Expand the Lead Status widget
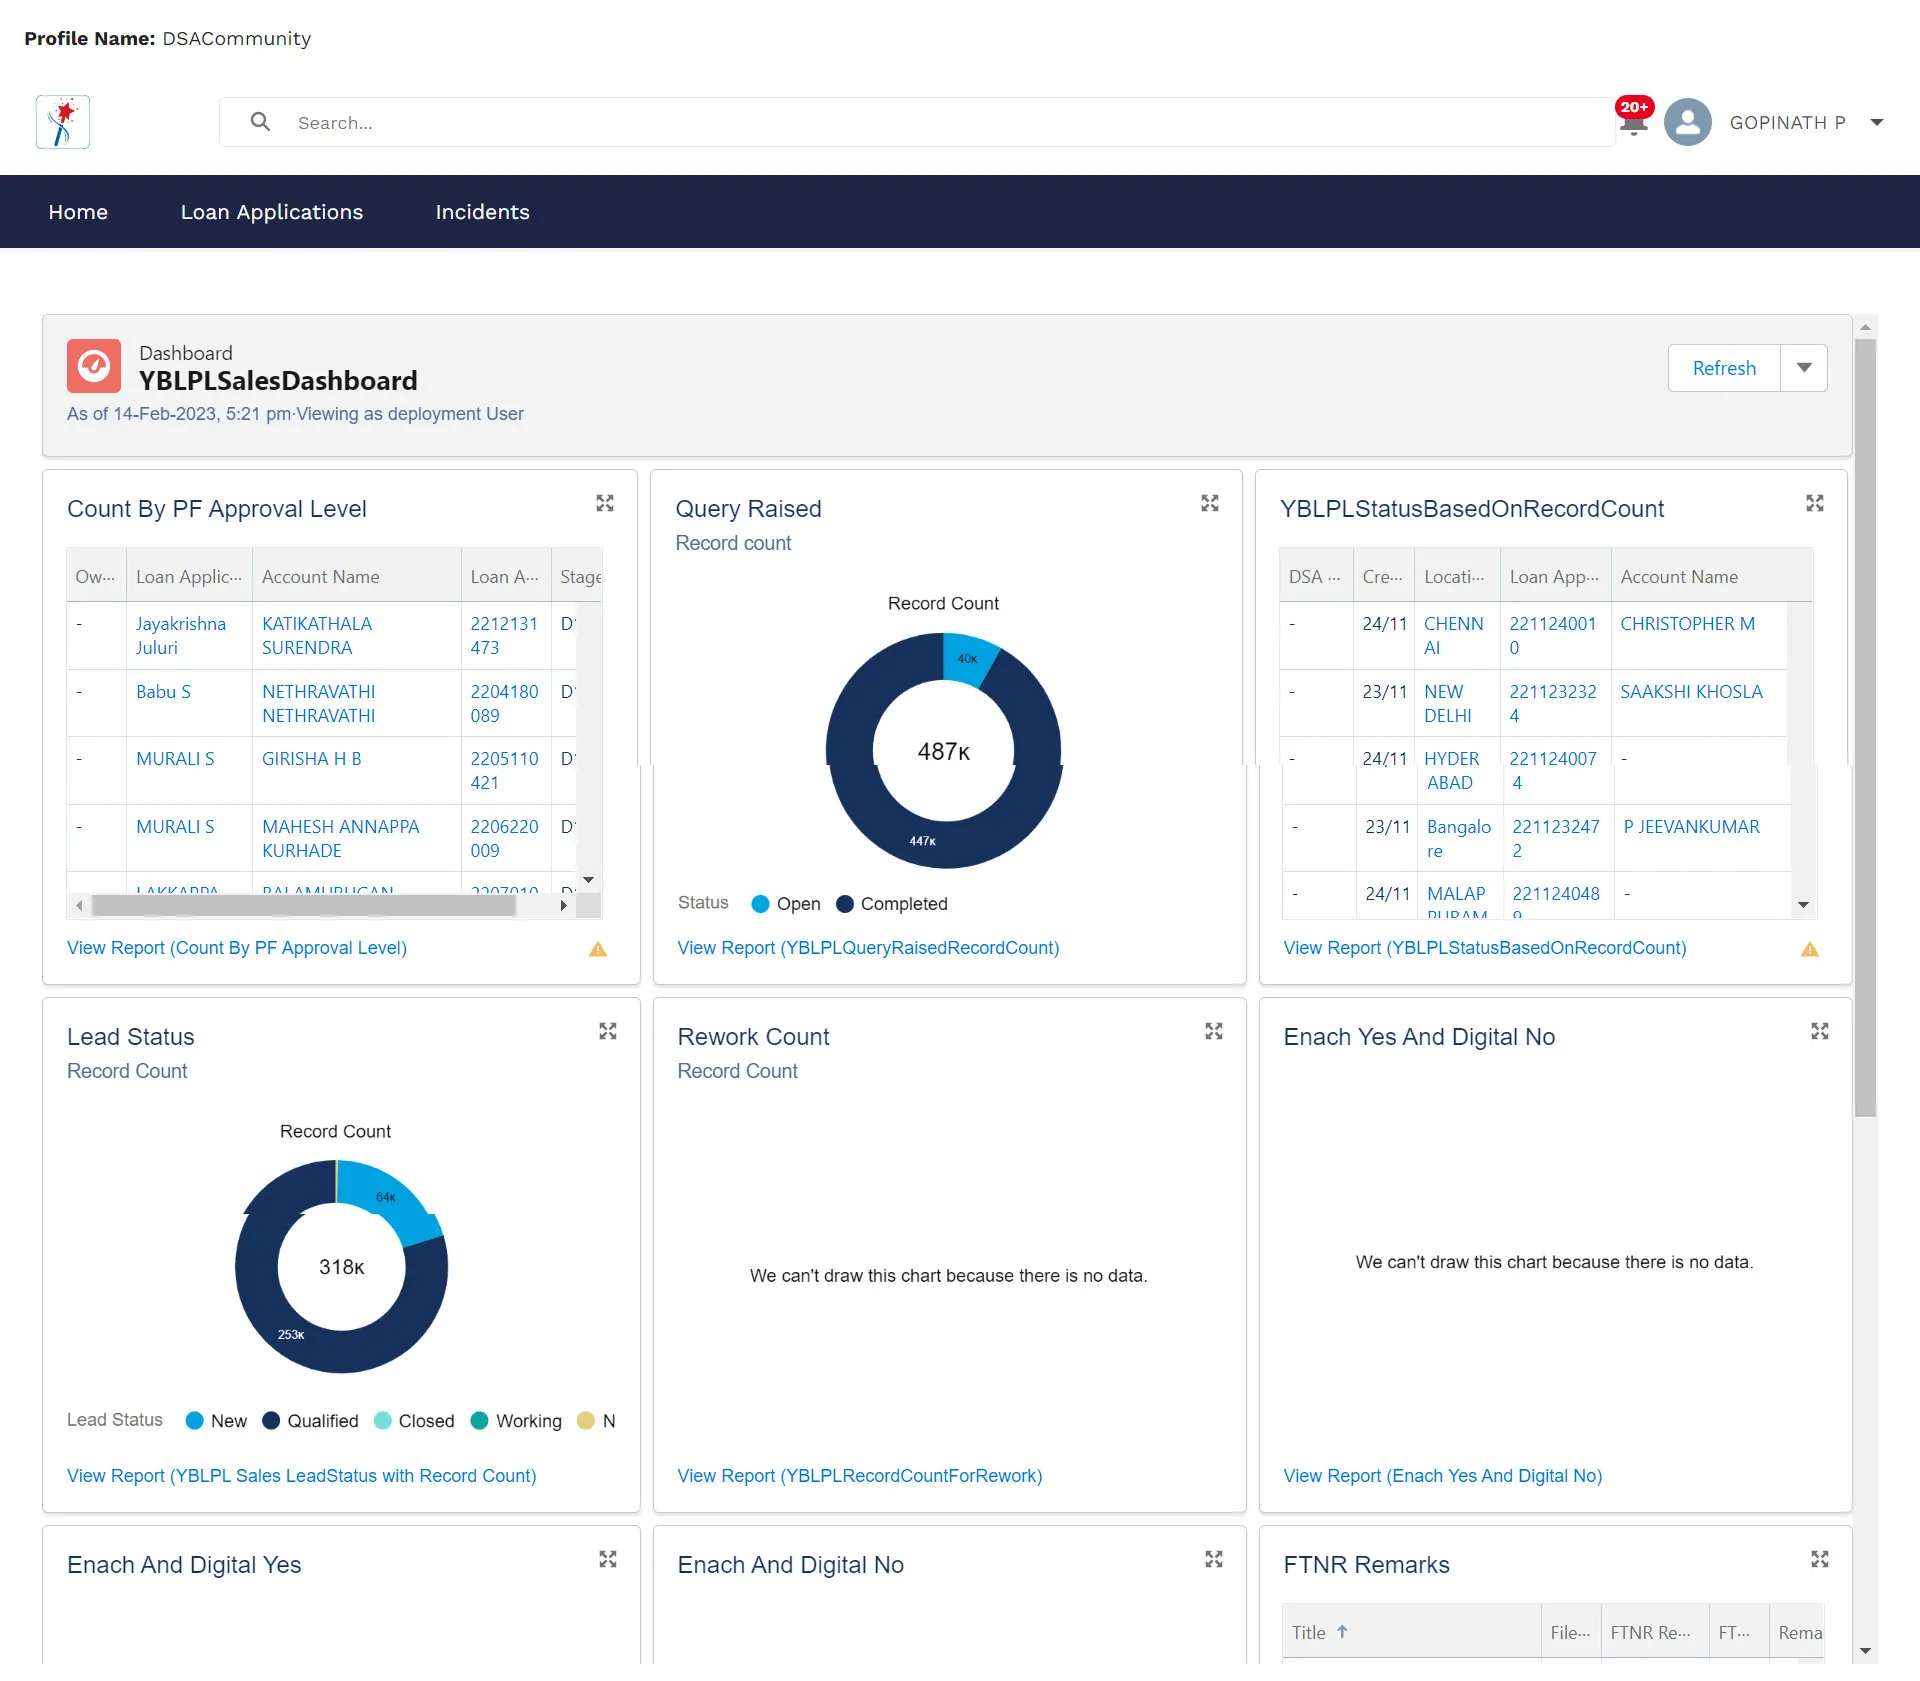1920x1681 pixels. 608,1031
